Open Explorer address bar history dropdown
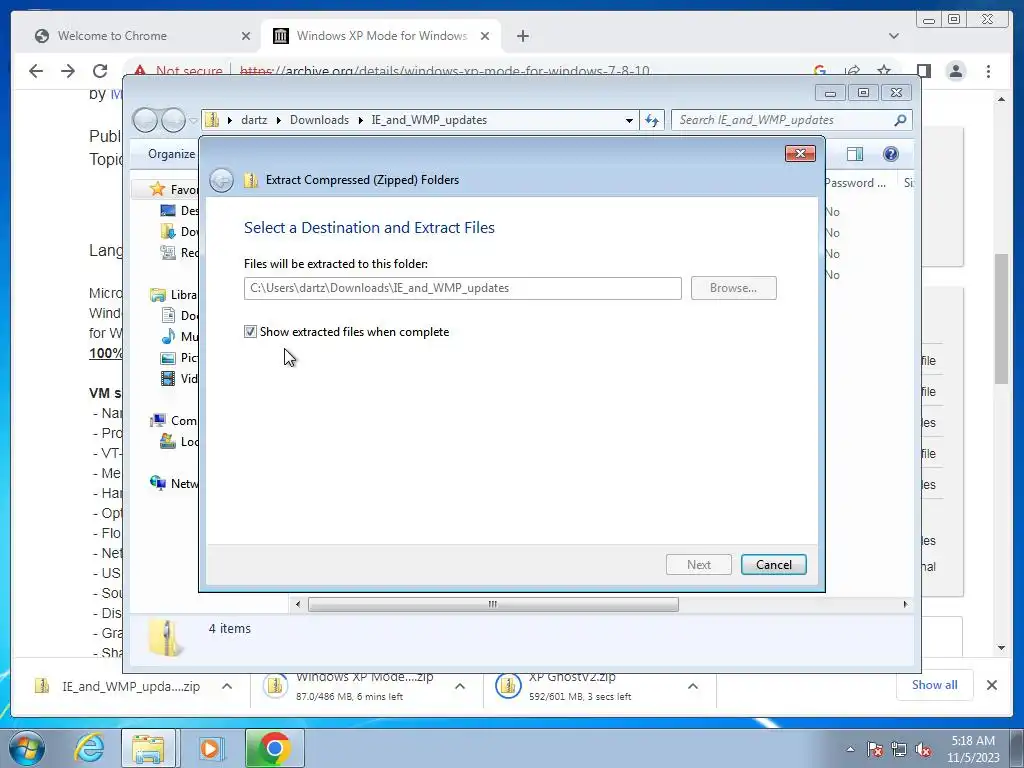The image size is (1024, 768). click(629, 120)
